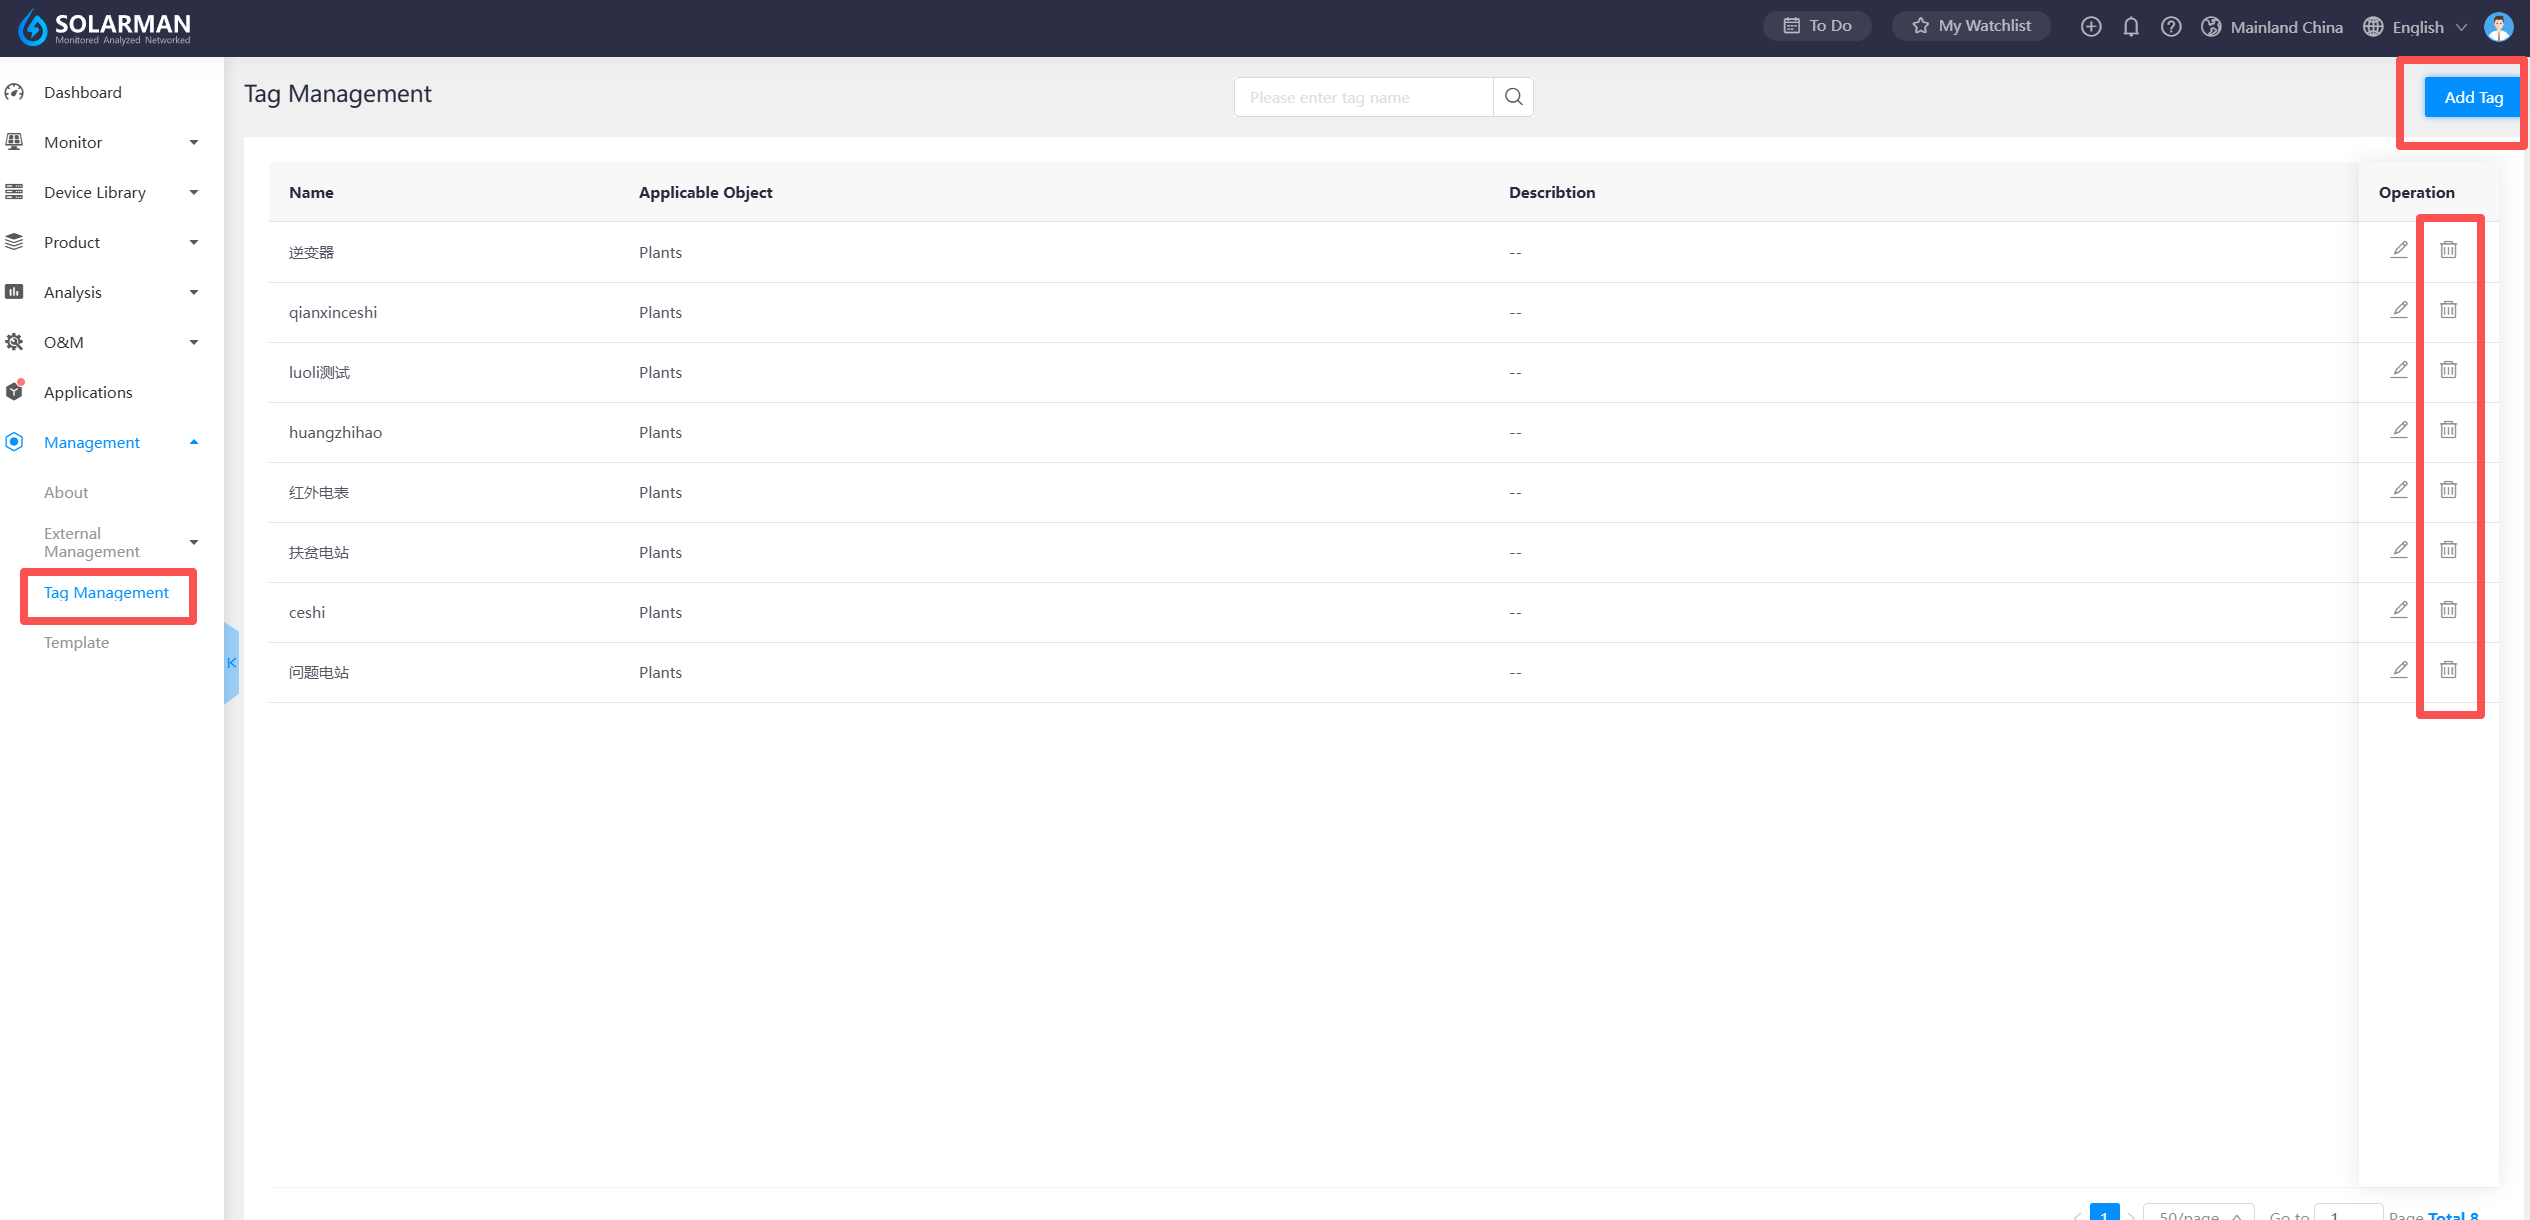Open the help question mark icon
This screenshot has height=1220, width=2530.
[2171, 27]
